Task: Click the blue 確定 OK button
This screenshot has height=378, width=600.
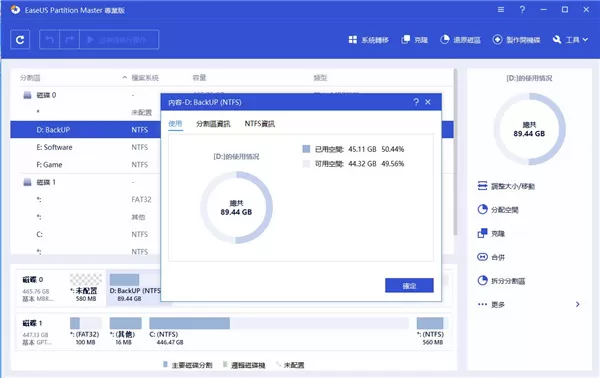Action: (409, 285)
